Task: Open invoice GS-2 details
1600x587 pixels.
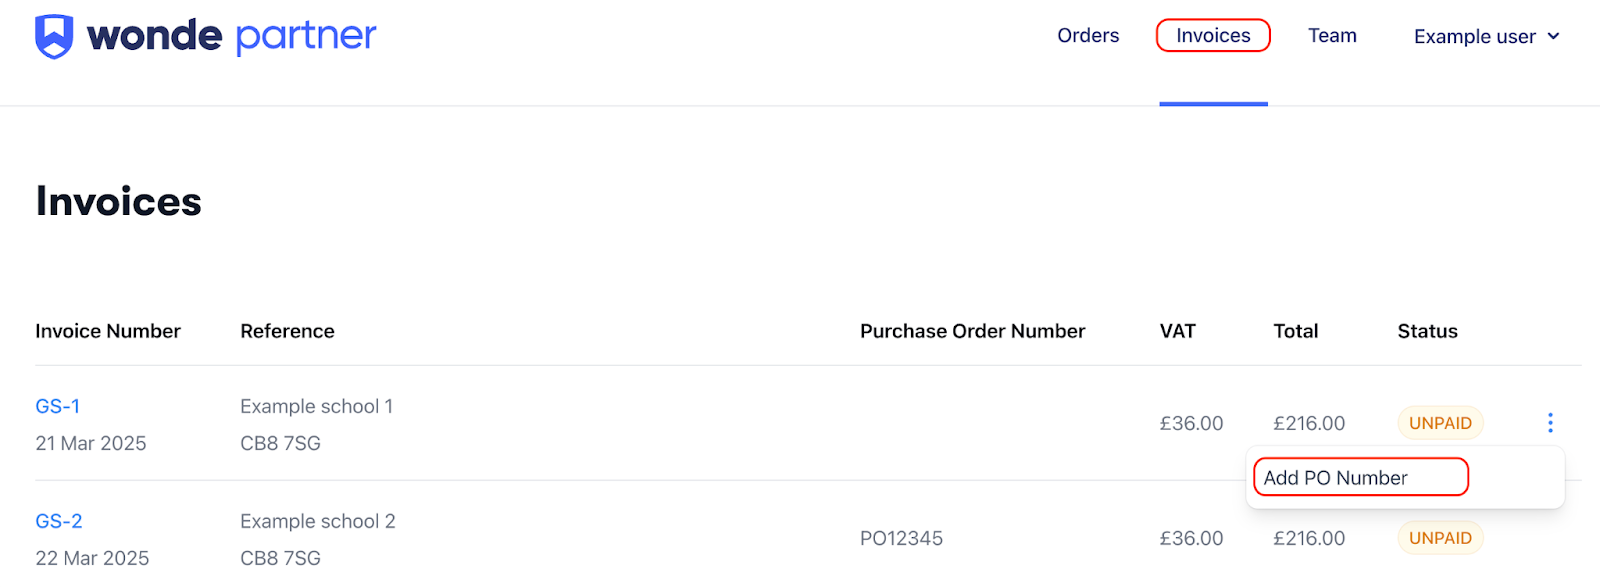Action: coord(60,520)
